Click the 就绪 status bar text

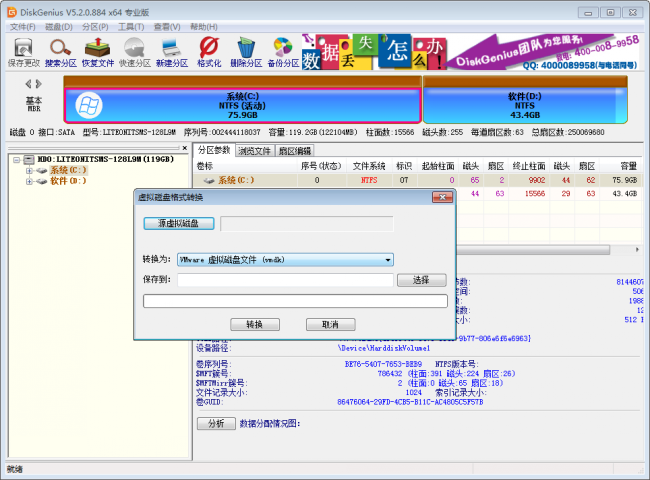click(15, 469)
